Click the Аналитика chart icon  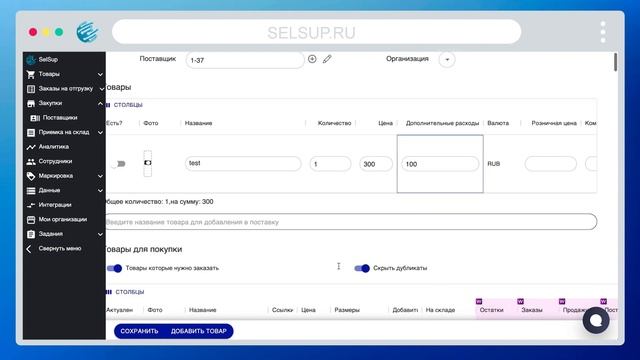[31, 147]
